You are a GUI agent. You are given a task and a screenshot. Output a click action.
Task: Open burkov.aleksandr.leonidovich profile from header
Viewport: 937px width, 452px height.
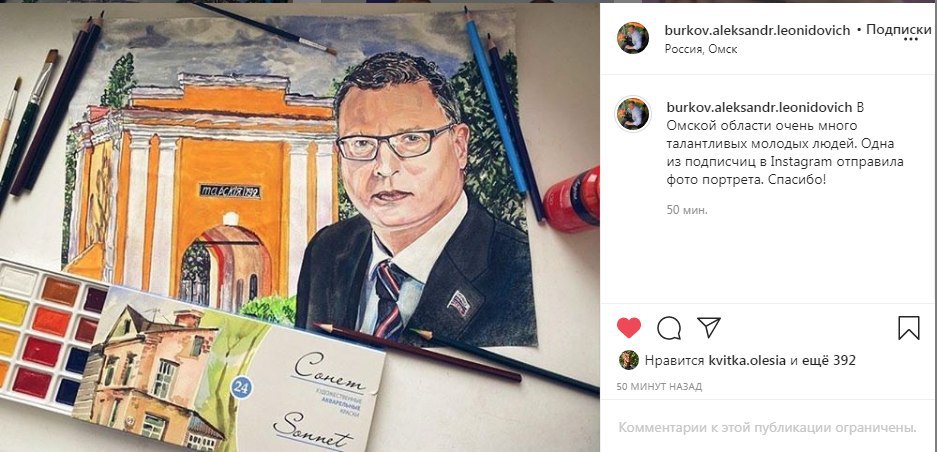tap(757, 30)
